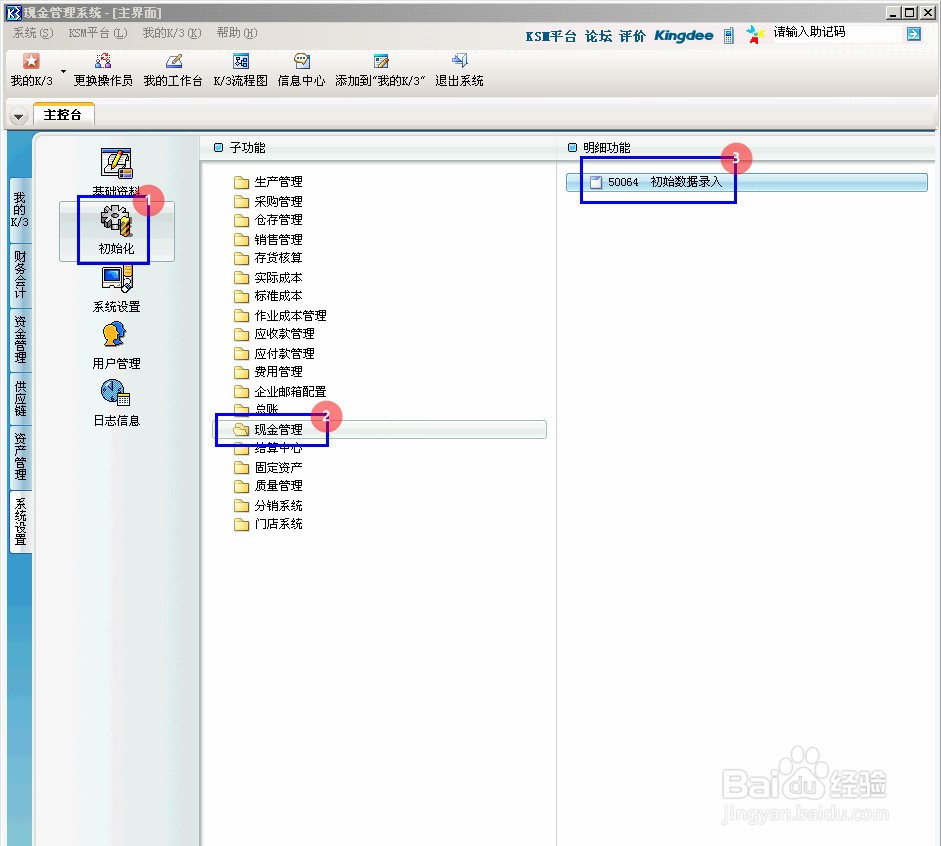This screenshot has height=846, width=941.
Task: Select the 分销系统 folder
Action: 268,505
